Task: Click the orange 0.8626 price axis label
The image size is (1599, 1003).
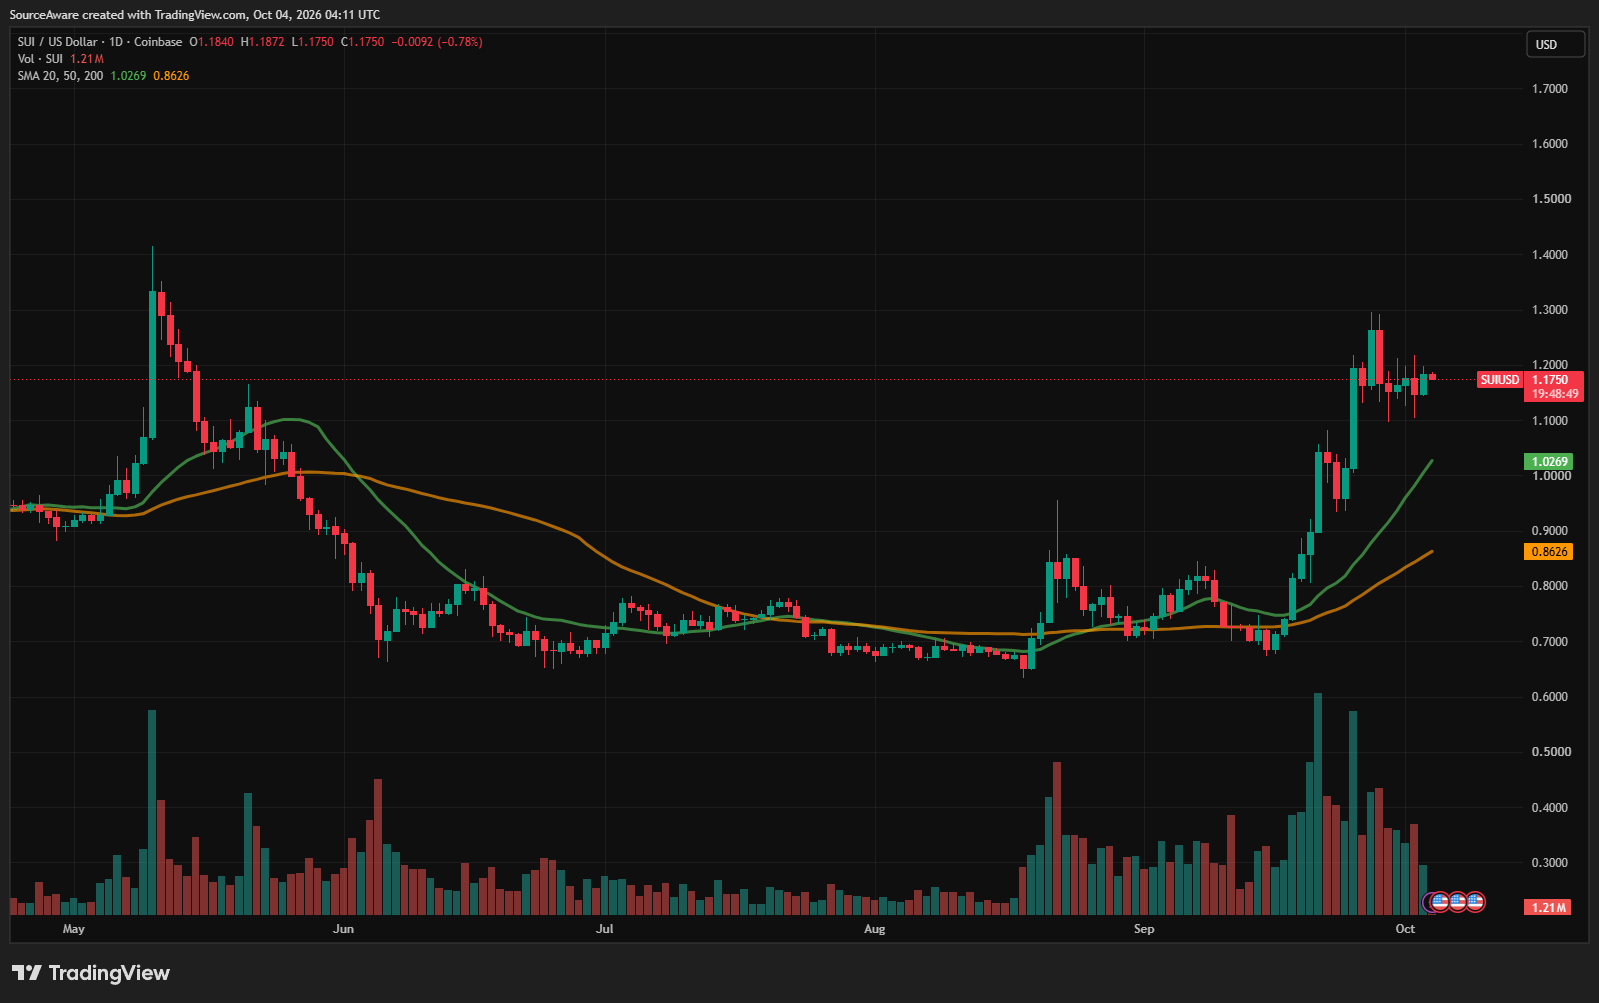Action: point(1549,552)
